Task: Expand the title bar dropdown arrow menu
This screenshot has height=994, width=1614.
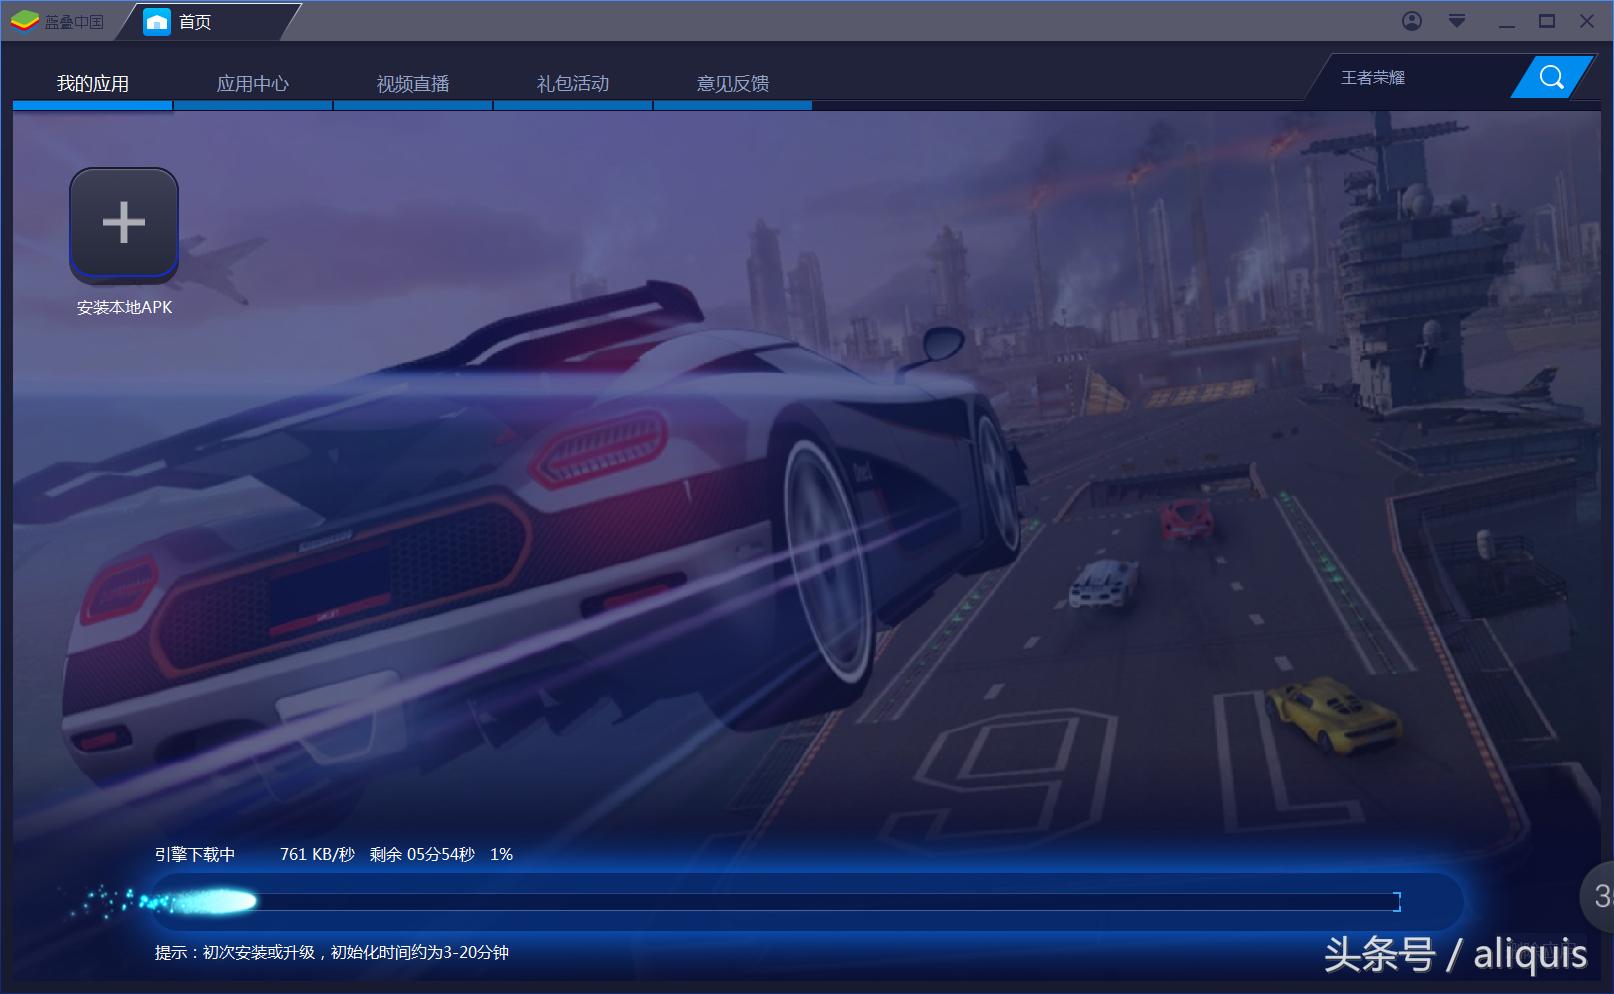Action: click(x=1457, y=21)
